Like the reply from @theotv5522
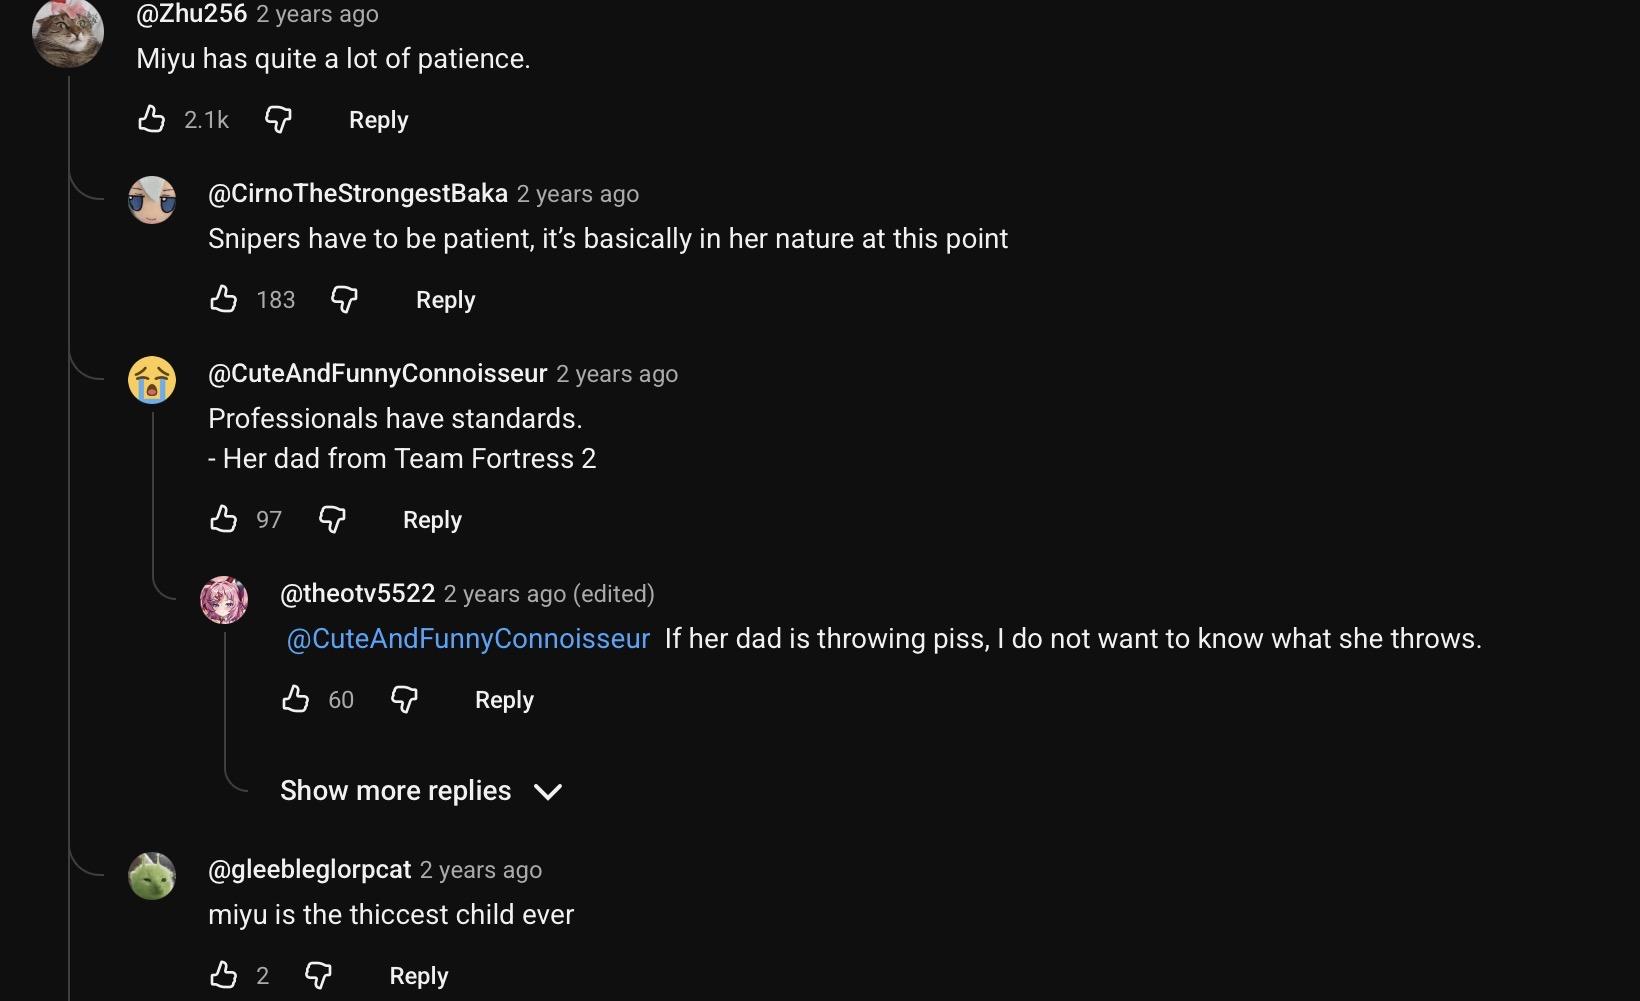This screenshot has height=1001, width=1640. pyautogui.click(x=295, y=699)
